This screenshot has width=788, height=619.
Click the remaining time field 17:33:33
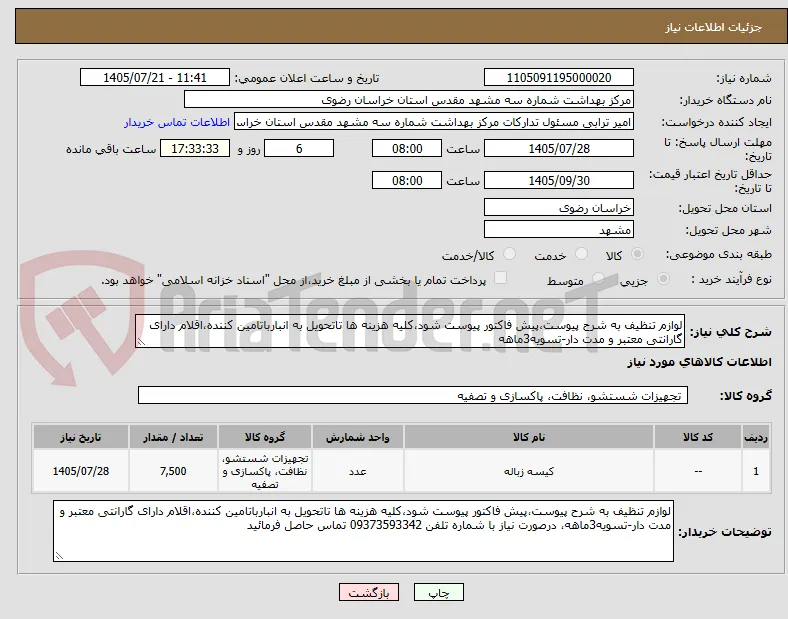tap(195, 149)
